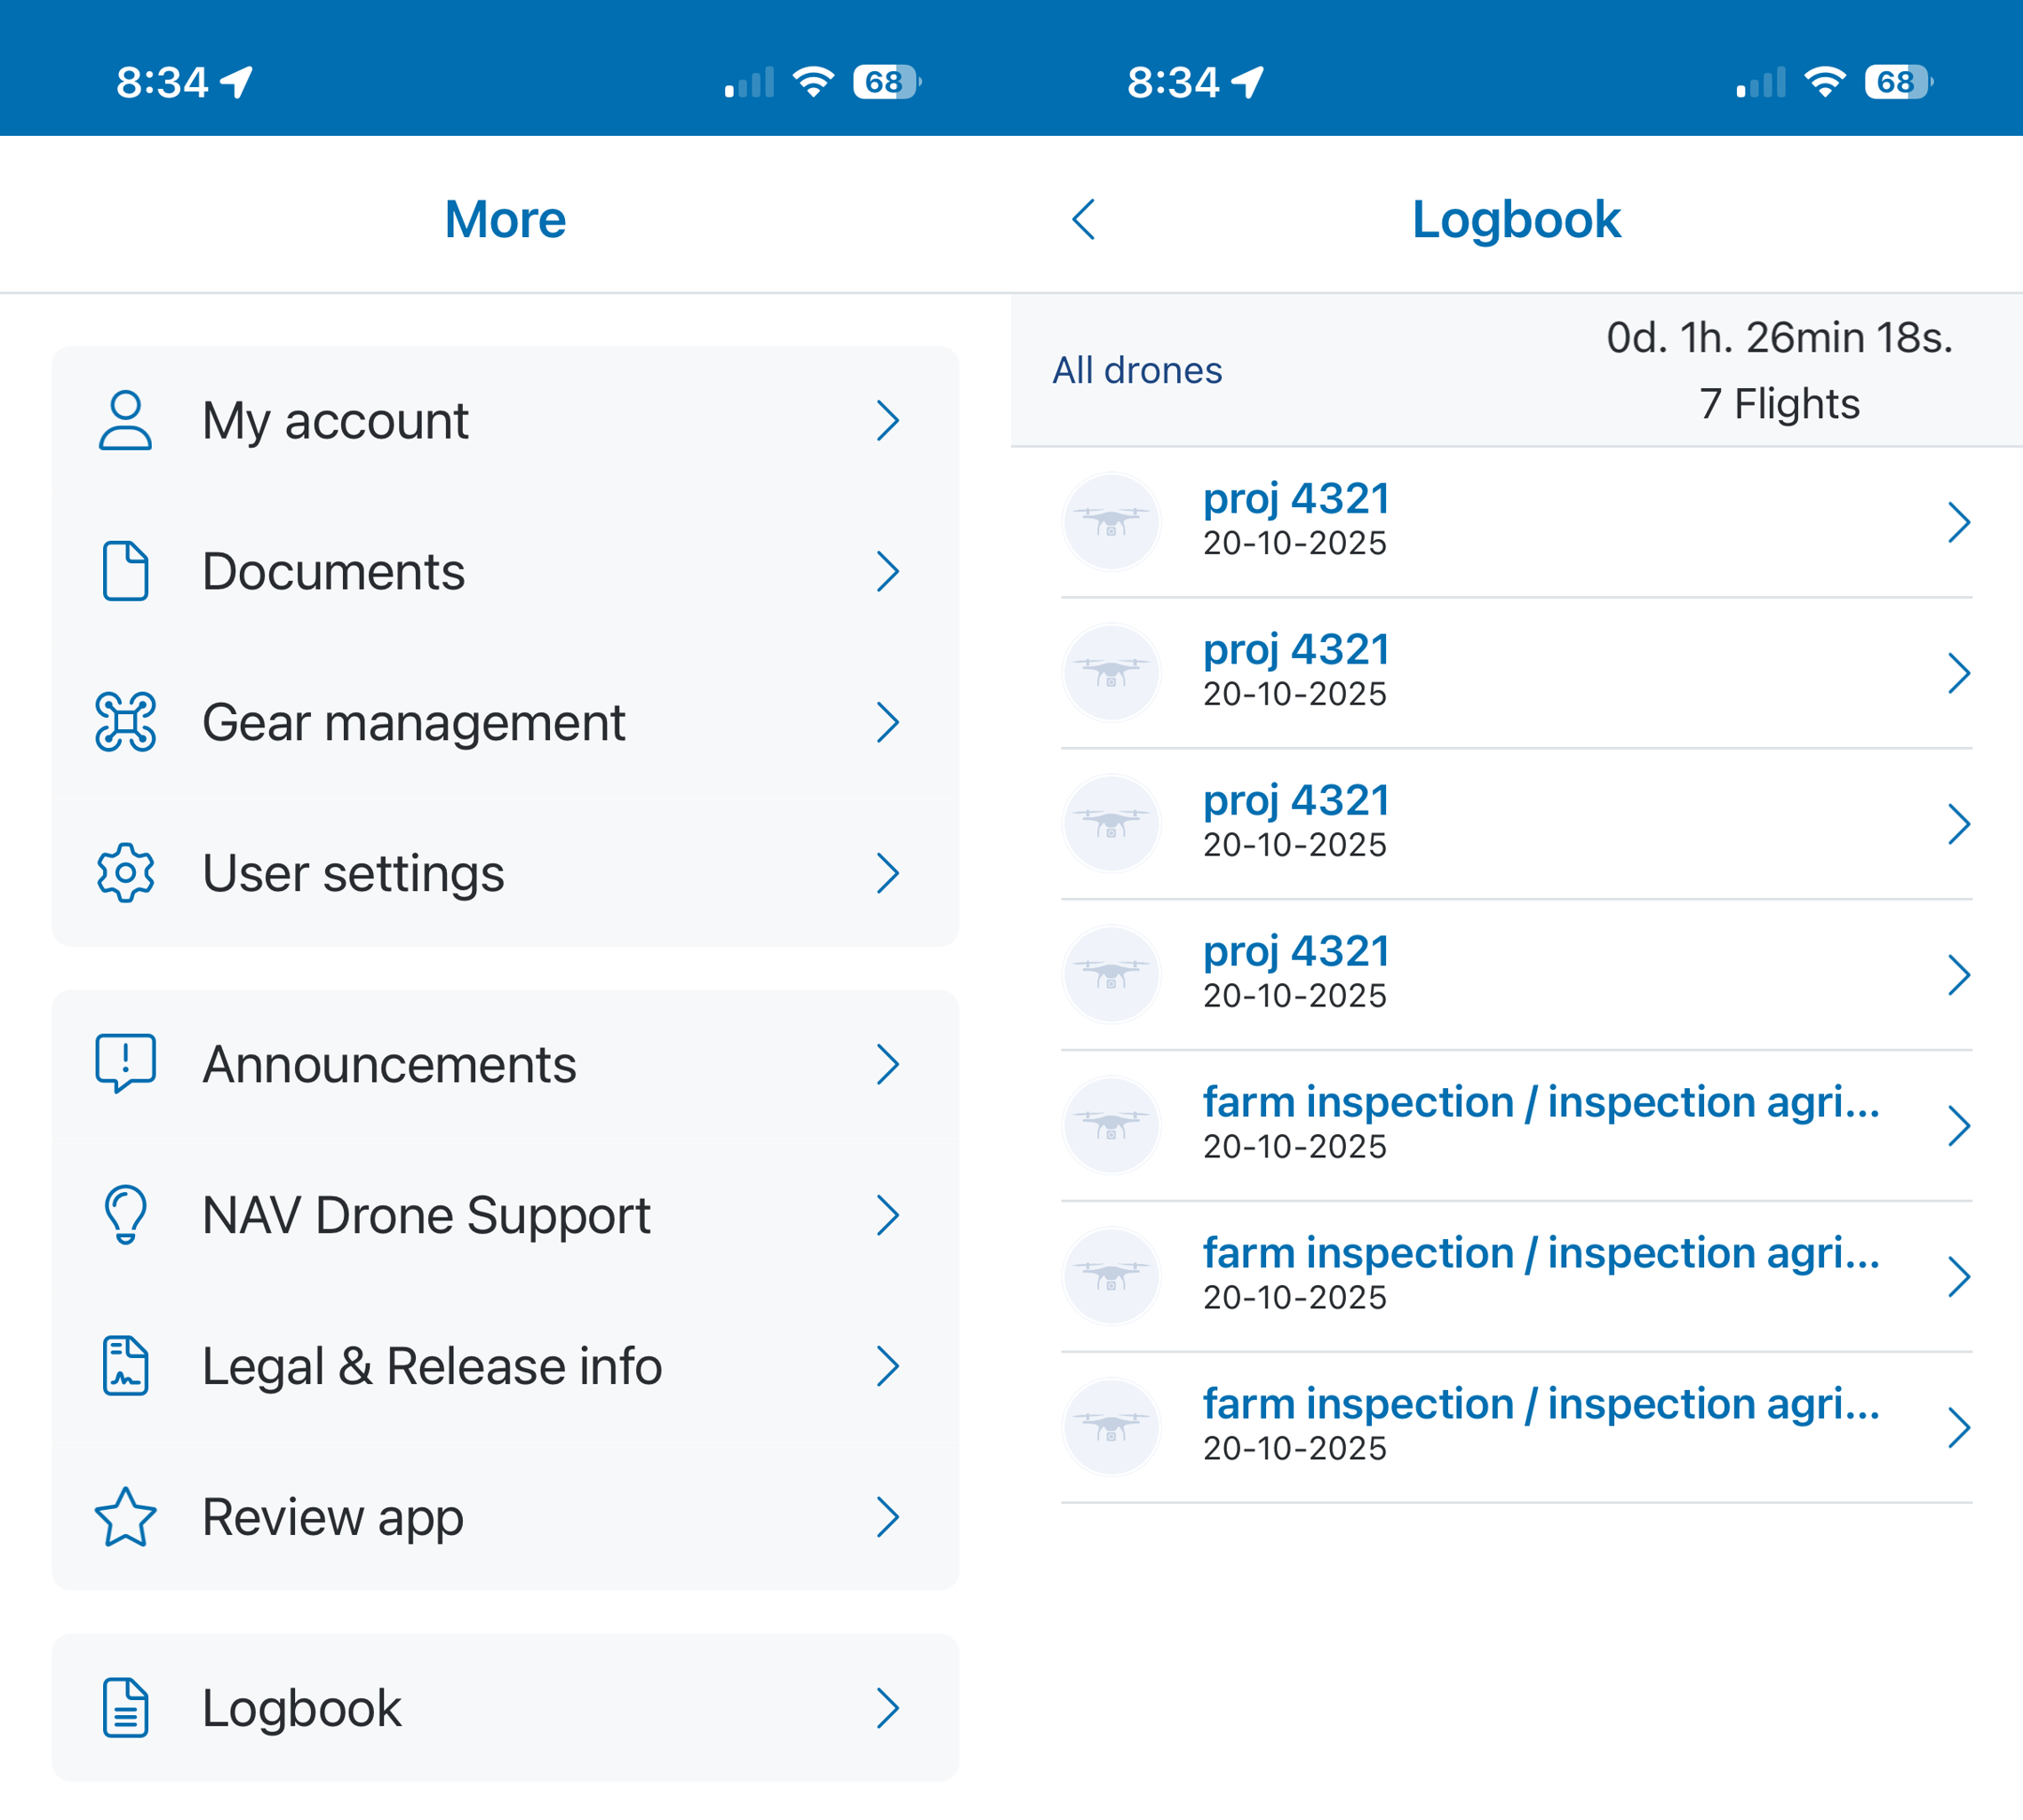Tap the Documents page icon
This screenshot has height=1820, width=2023.
coord(125,571)
